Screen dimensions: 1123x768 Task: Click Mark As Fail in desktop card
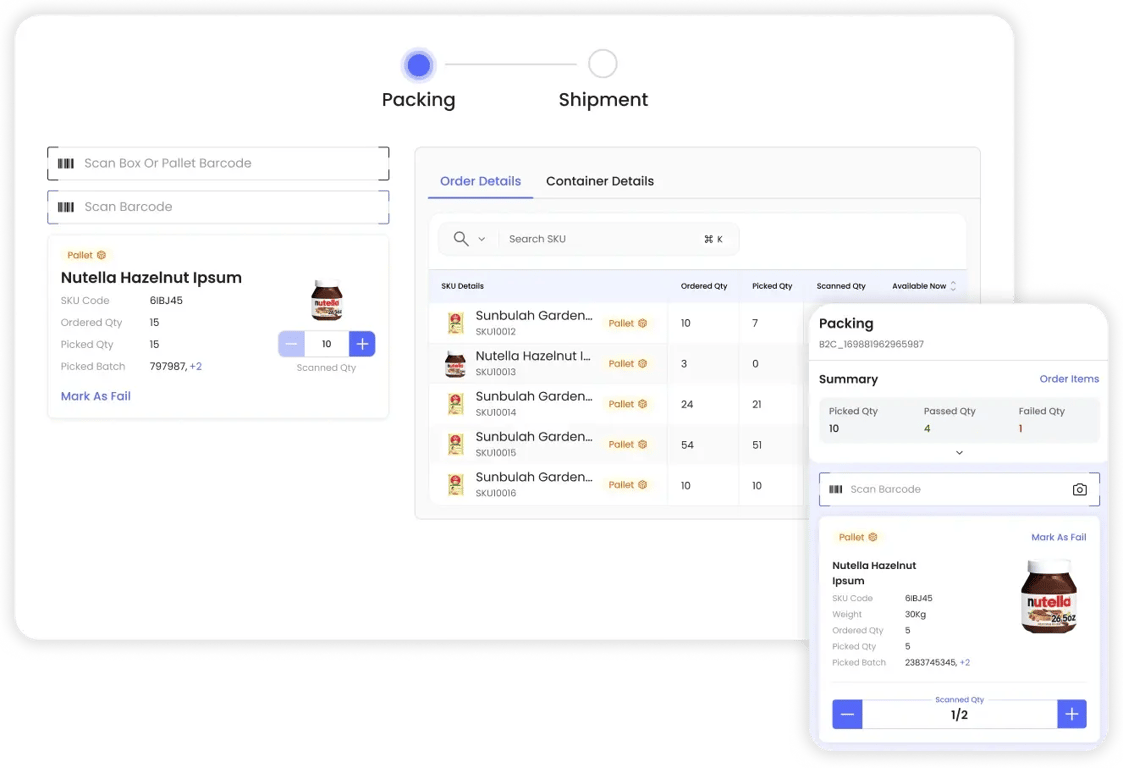(x=96, y=396)
